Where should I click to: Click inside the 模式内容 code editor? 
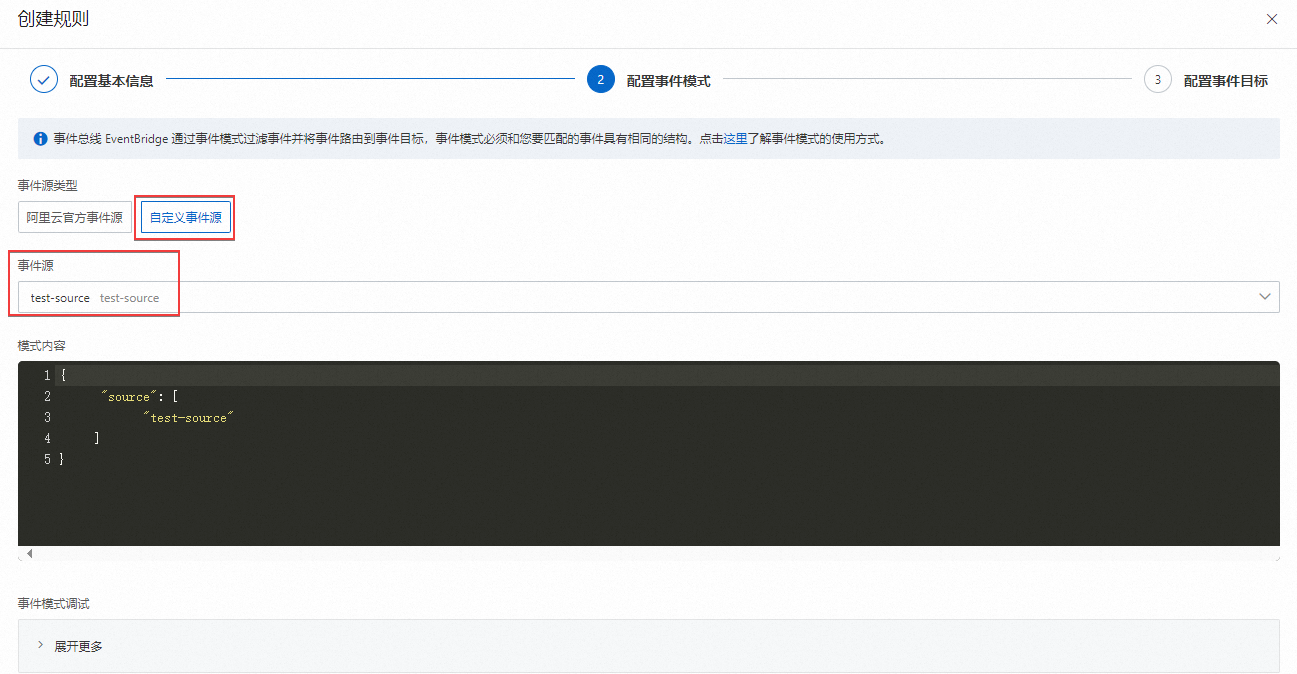pyautogui.click(x=648, y=453)
